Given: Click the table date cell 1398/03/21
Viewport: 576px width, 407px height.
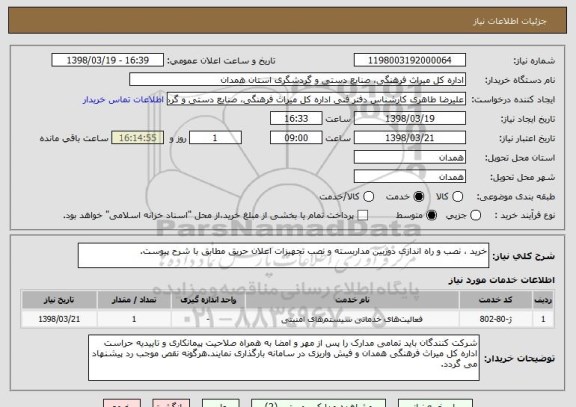Looking at the screenshot, I should pyautogui.click(x=59, y=319).
